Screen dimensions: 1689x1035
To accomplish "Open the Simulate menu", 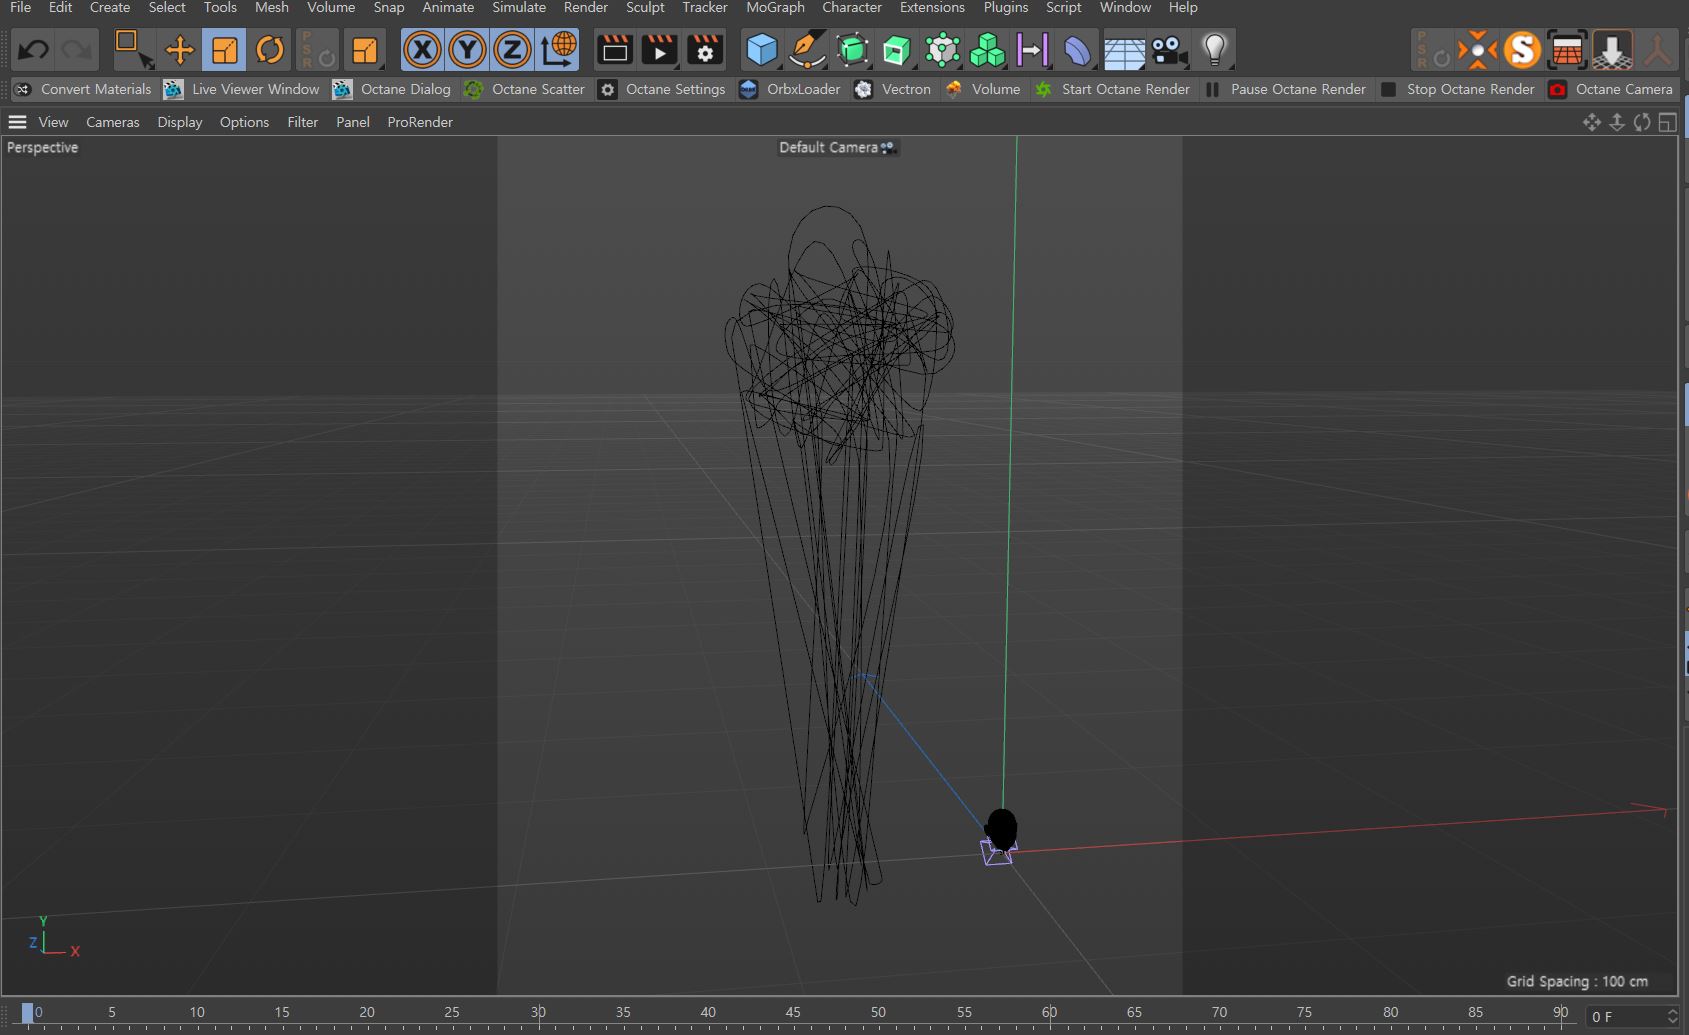I will pos(518,8).
